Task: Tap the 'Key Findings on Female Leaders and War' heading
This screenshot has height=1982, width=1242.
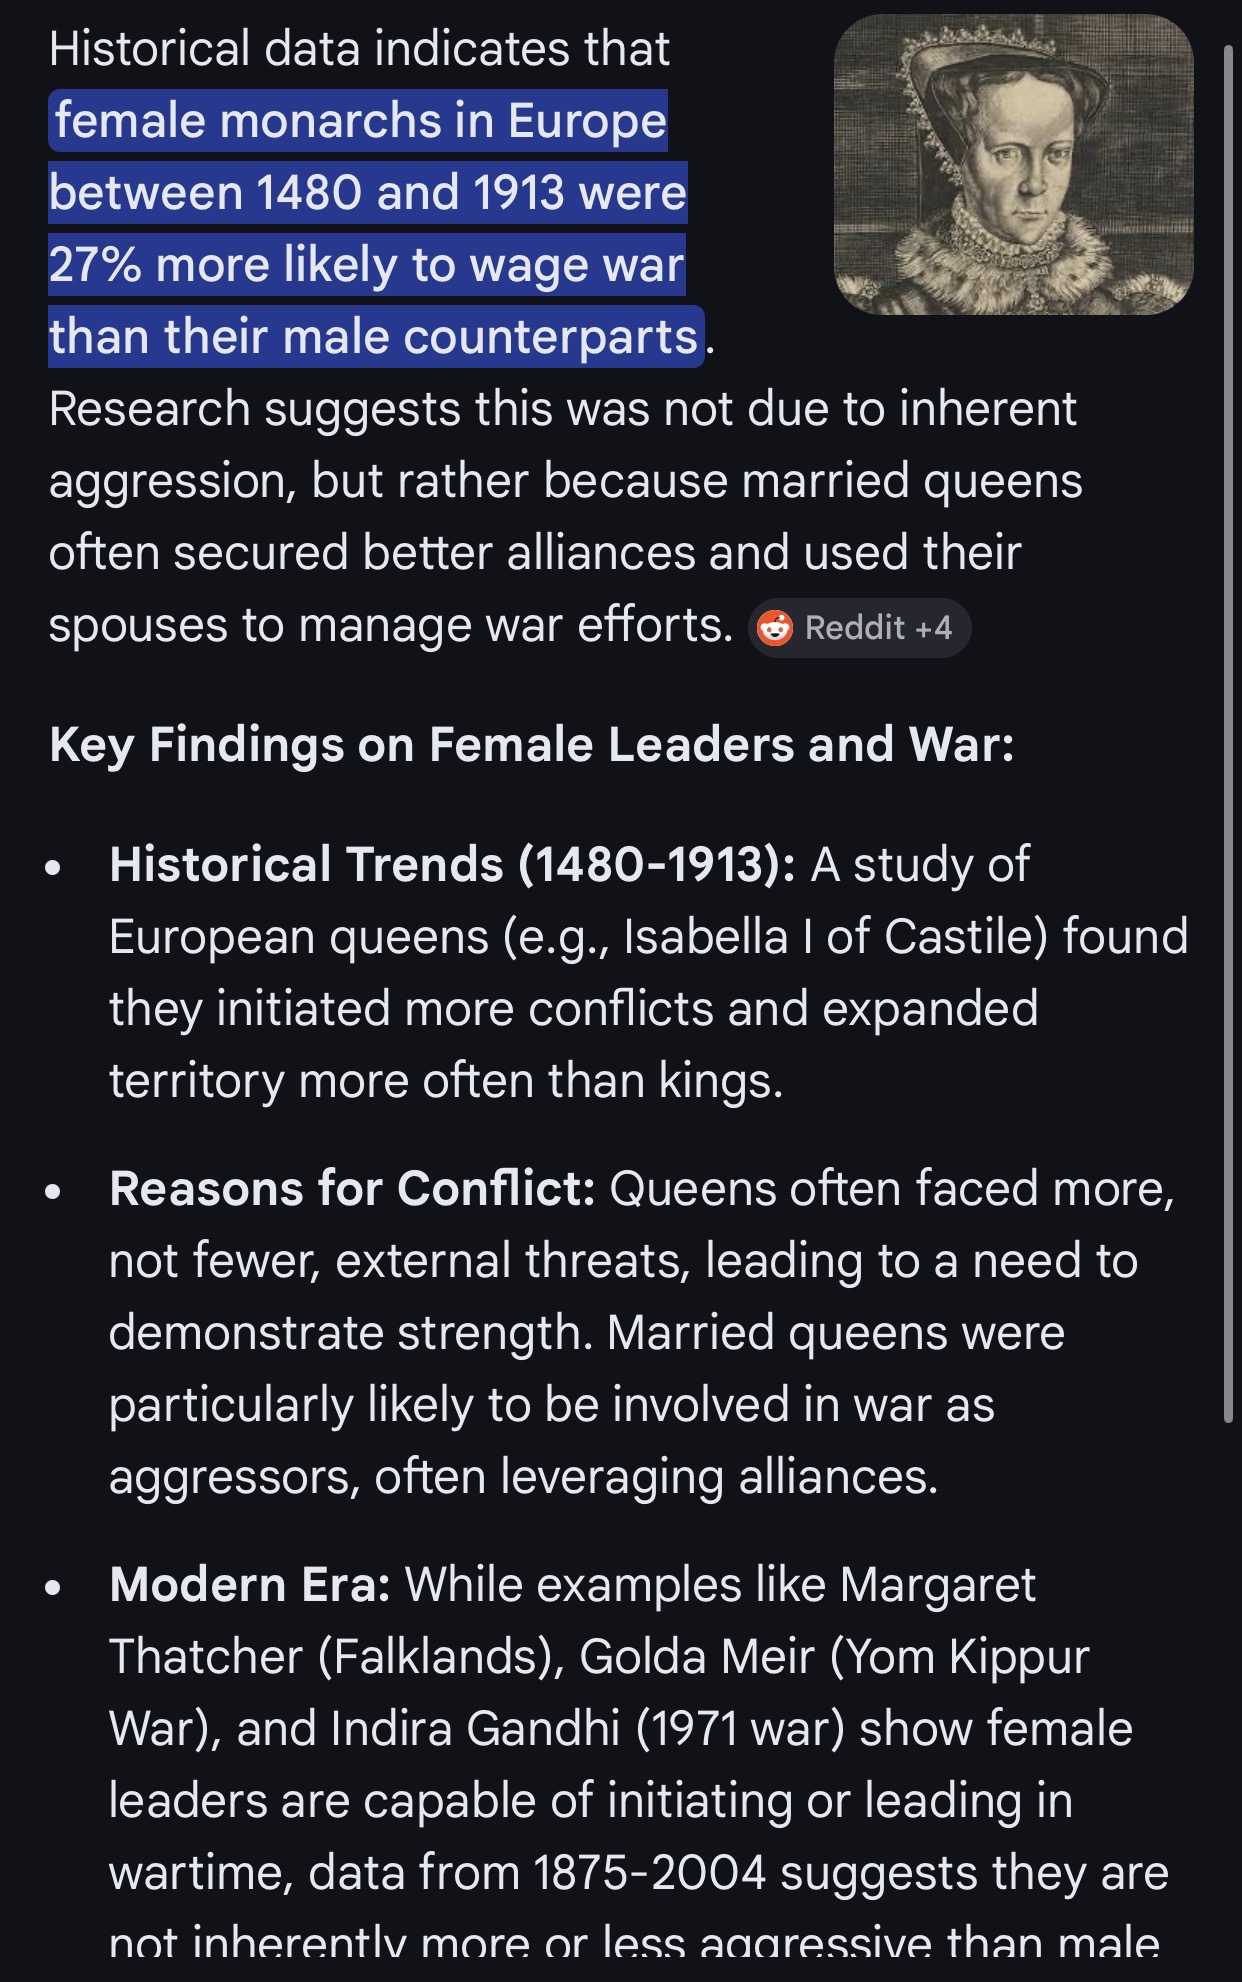Action: 532,745
